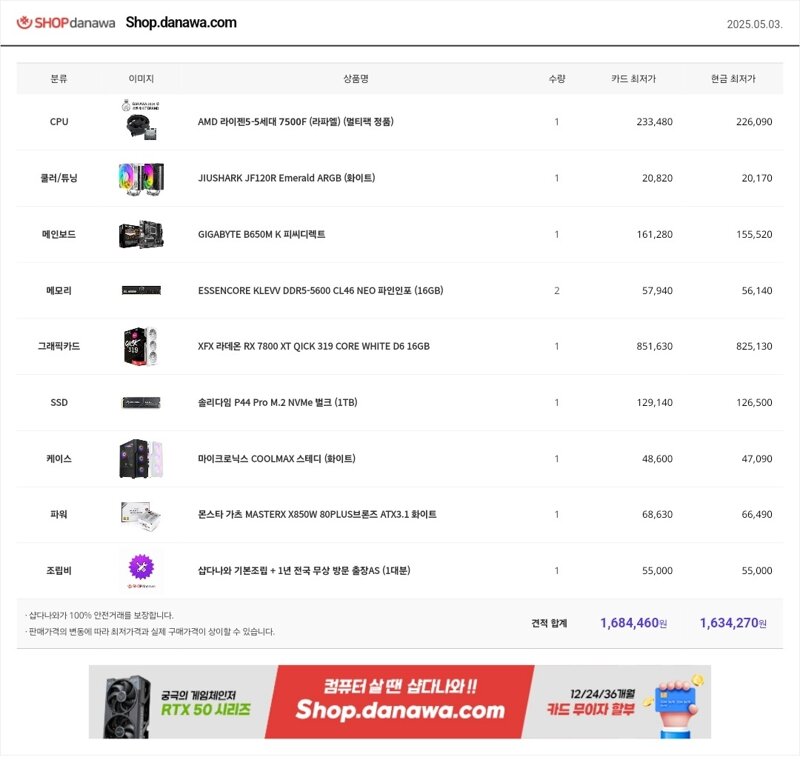
Task: Open JIUSHARK JF120R Emerald ARGB product link
Action: [286, 178]
